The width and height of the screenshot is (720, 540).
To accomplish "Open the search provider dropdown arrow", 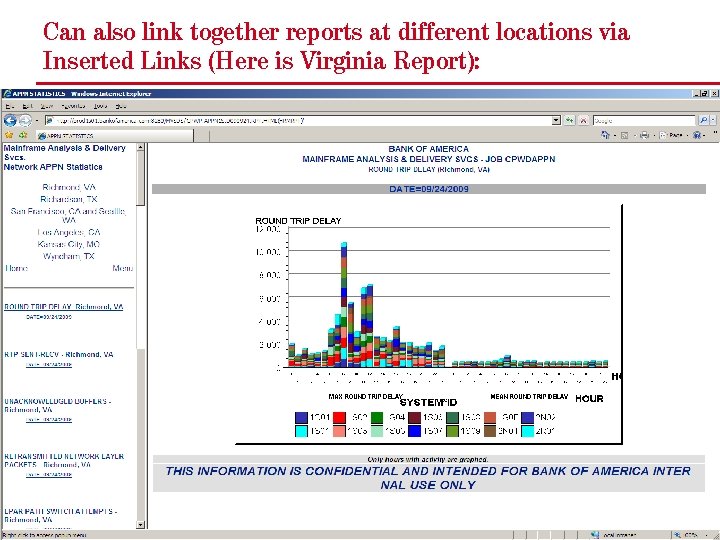I will click(x=713, y=121).
